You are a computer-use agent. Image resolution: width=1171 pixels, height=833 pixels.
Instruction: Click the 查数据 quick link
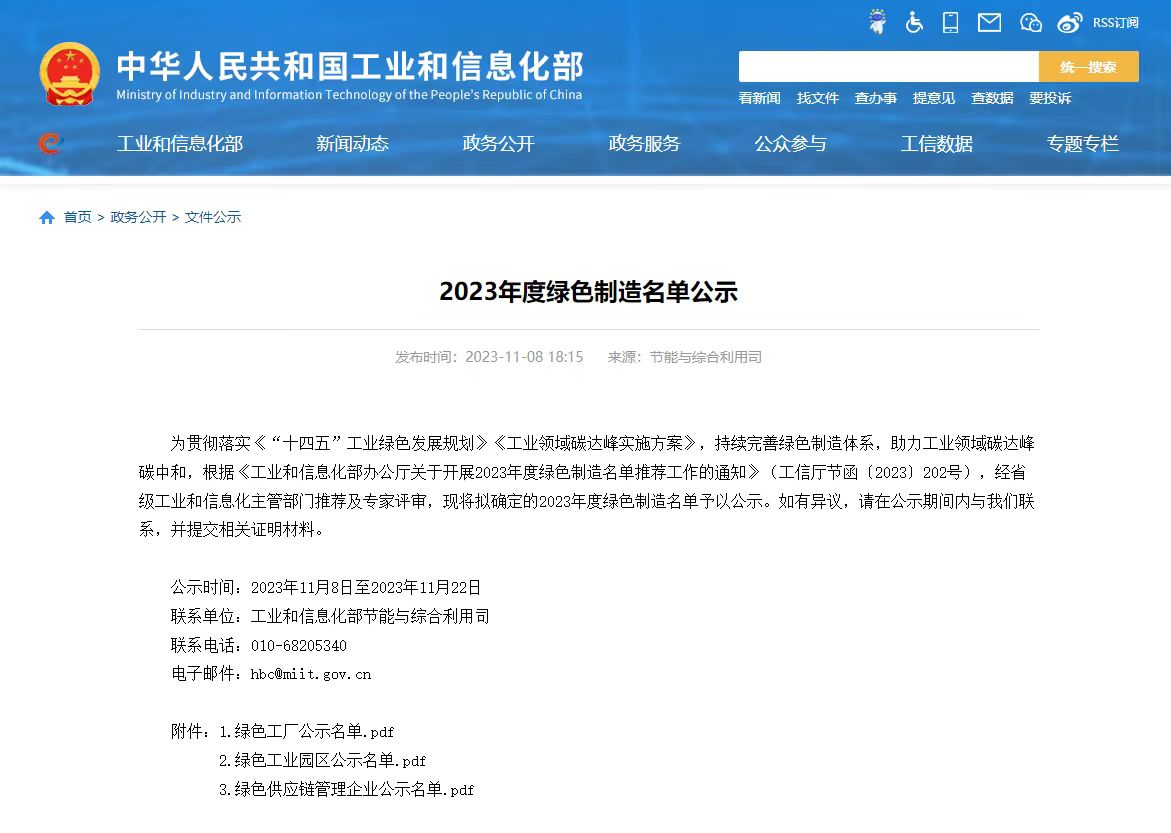991,98
